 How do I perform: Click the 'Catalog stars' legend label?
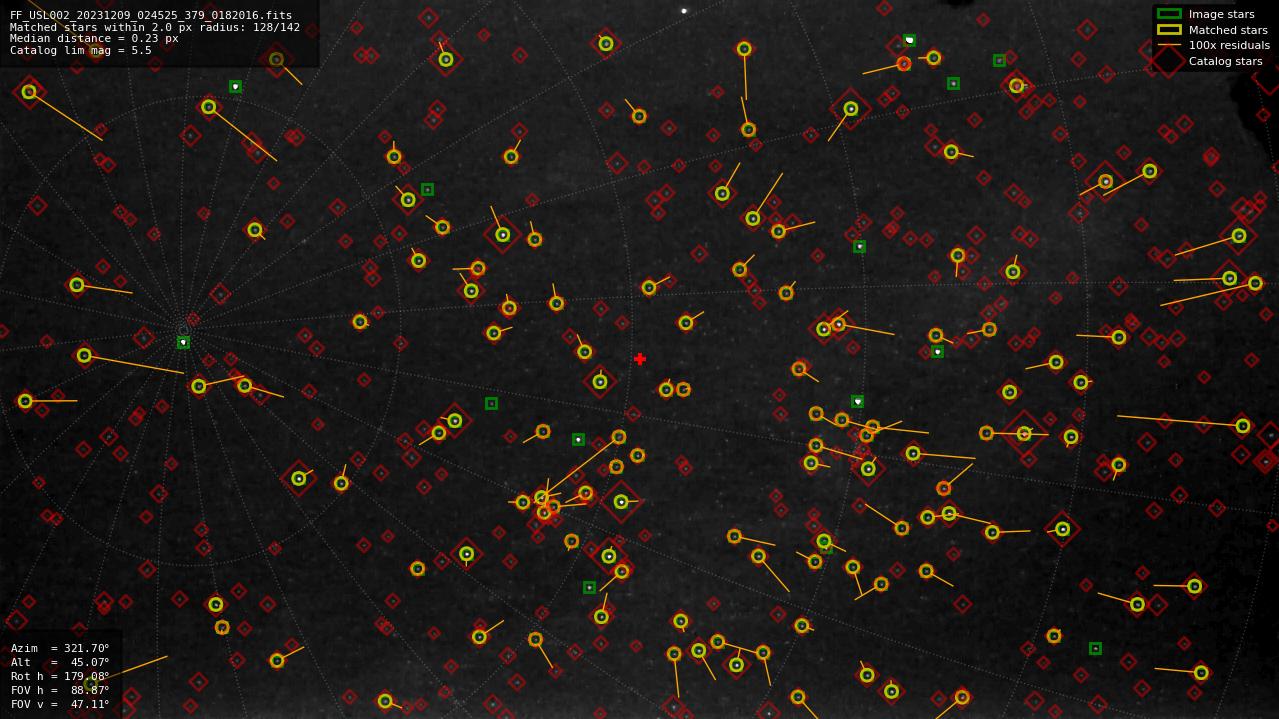coord(1225,61)
